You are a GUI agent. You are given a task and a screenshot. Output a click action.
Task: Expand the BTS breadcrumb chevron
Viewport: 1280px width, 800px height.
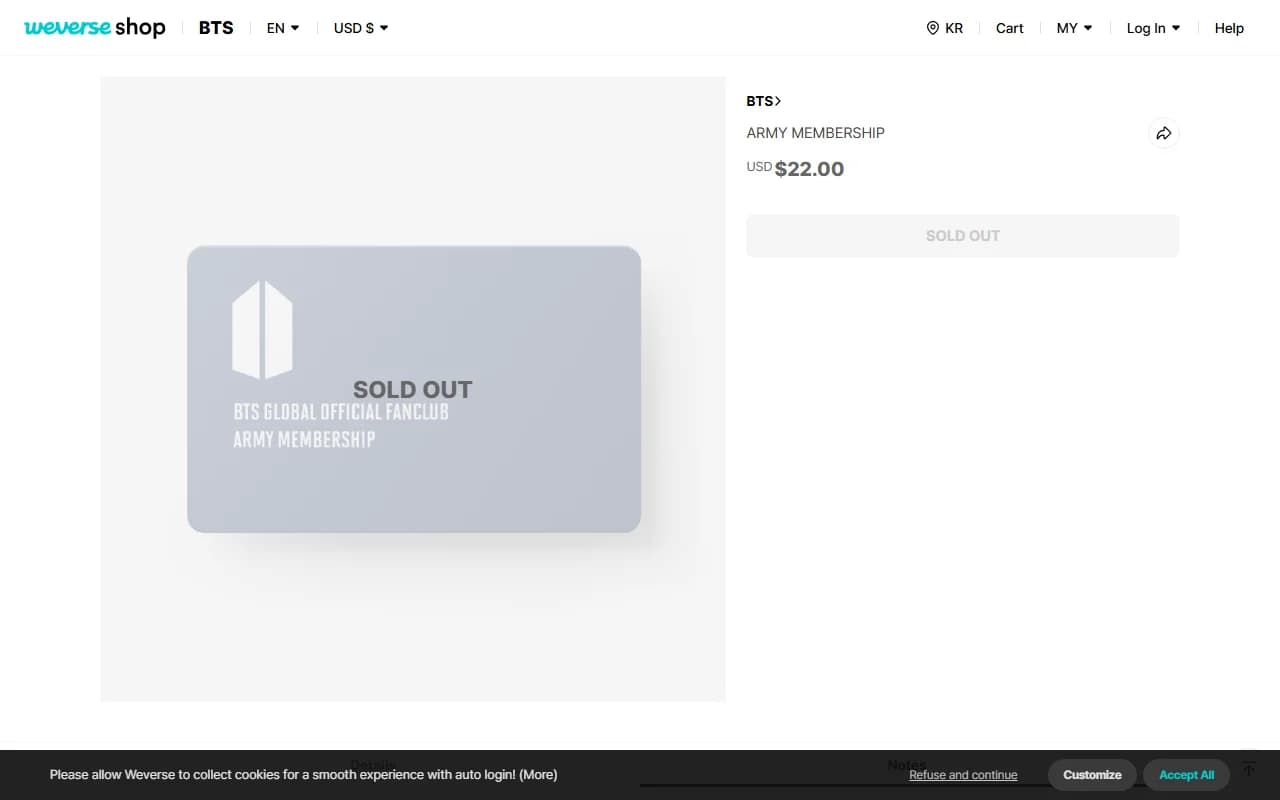(x=779, y=100)
